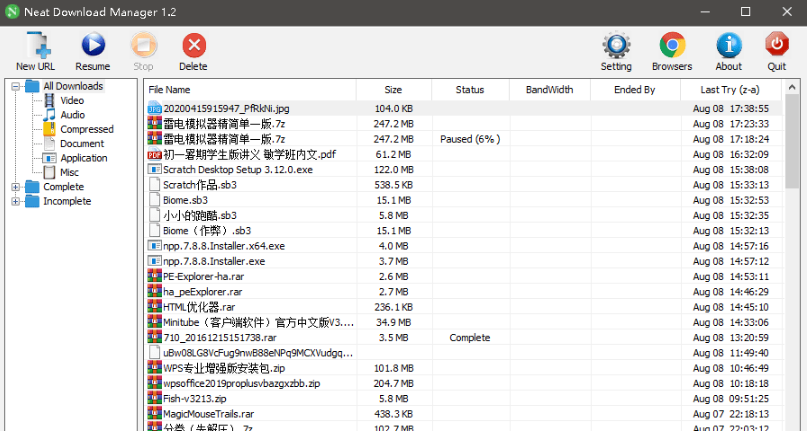Collapse the All Downloads tree node
Screen dimensions: 807x431
15,86
